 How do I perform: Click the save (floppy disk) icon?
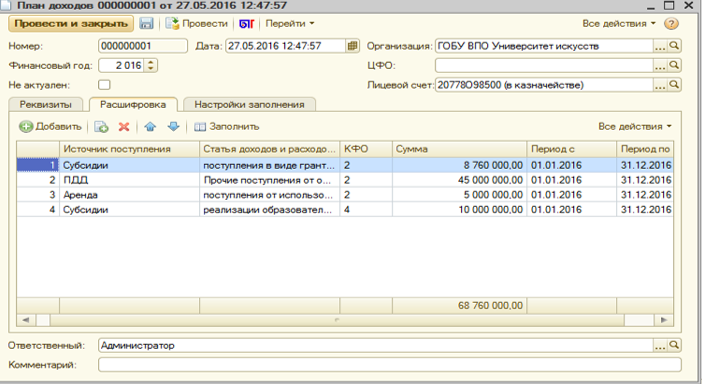tap(146, 24)
